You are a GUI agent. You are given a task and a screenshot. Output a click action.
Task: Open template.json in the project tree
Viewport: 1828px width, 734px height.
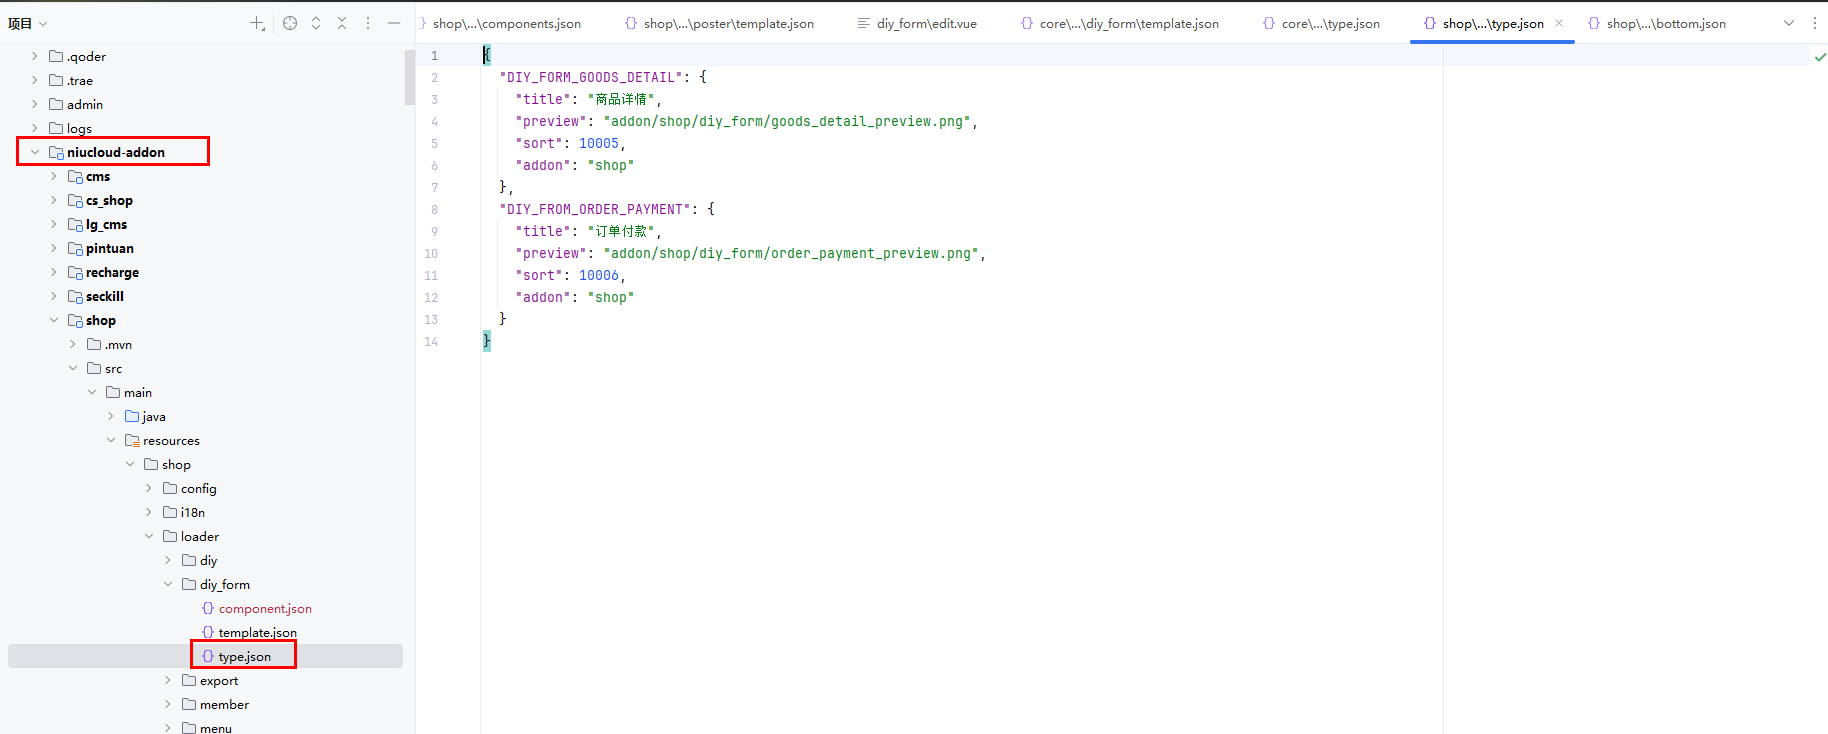(x=257, y=632)
